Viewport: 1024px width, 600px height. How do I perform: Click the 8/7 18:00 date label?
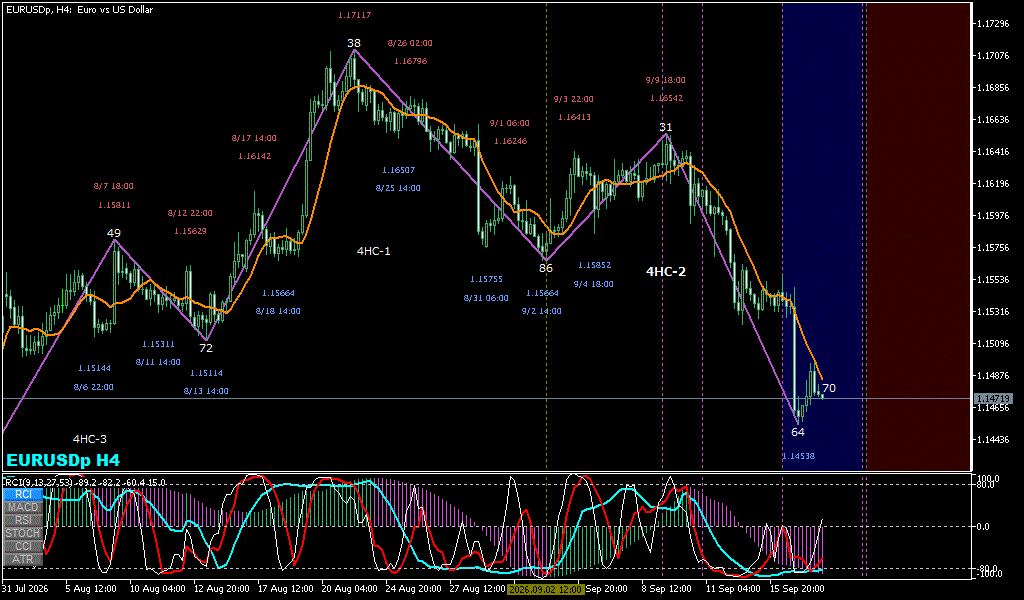point(114,186)
